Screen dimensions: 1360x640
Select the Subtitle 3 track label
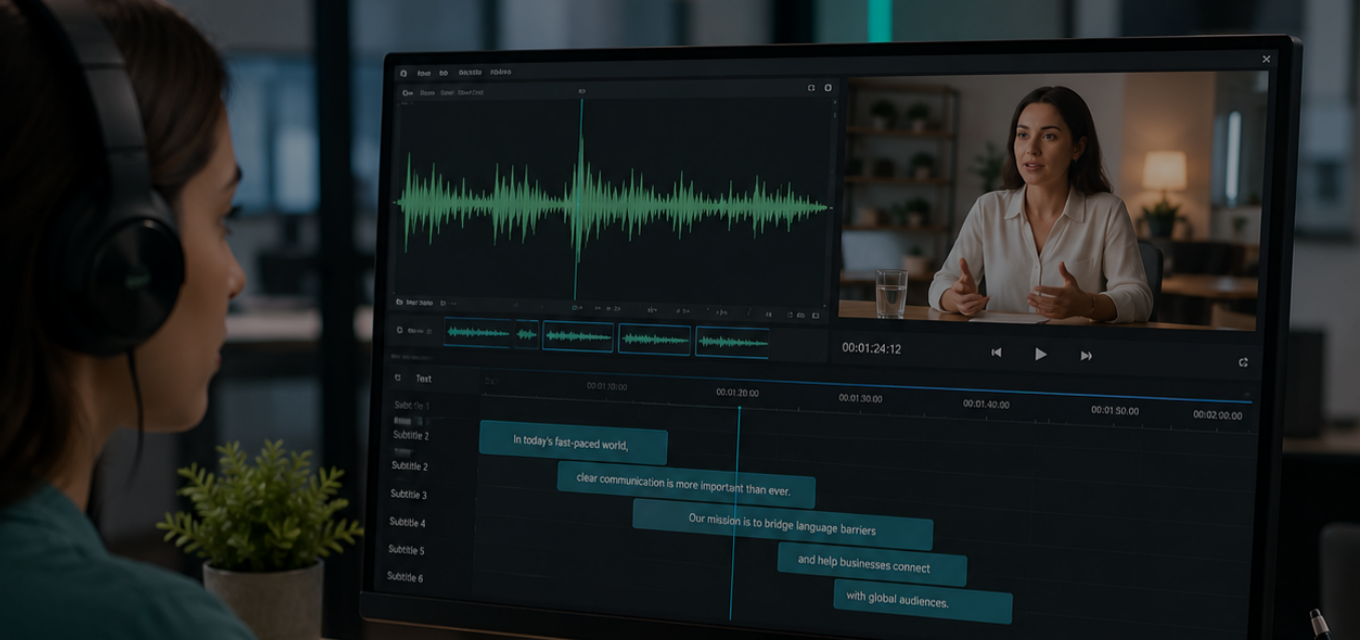[408, 494]
